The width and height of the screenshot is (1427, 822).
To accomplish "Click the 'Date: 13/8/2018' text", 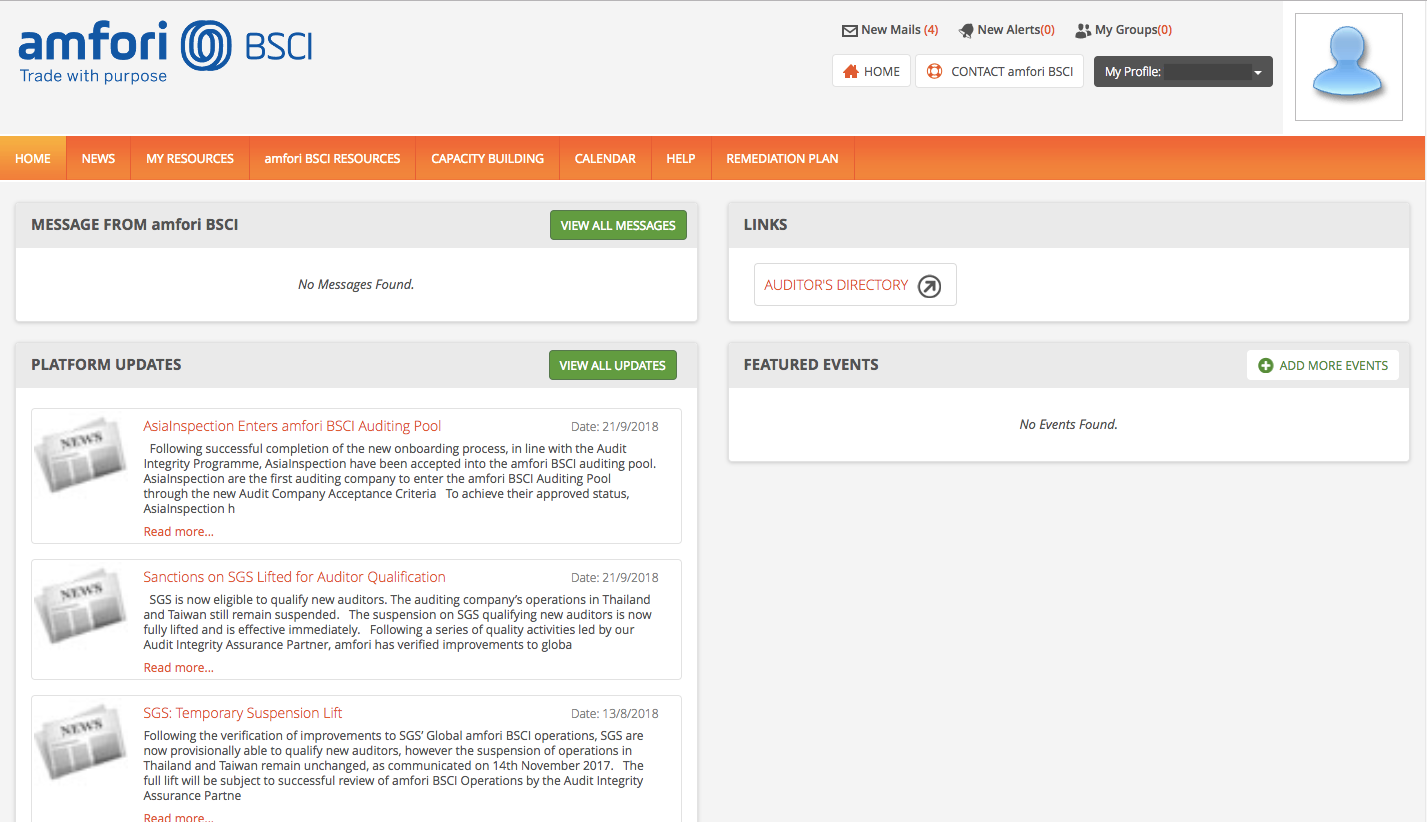I will point(614,714).
